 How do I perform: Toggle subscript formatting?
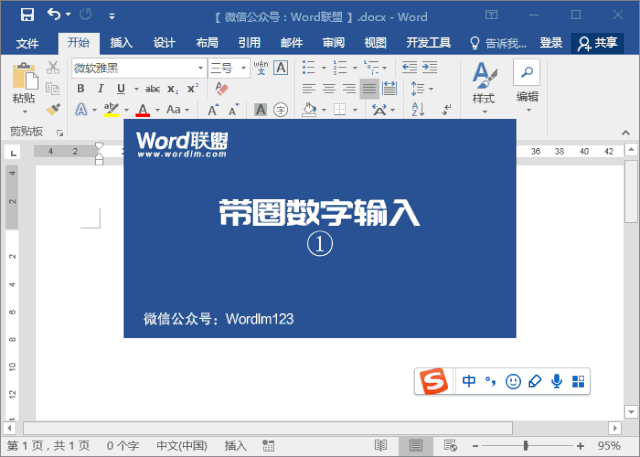[173, 89]
